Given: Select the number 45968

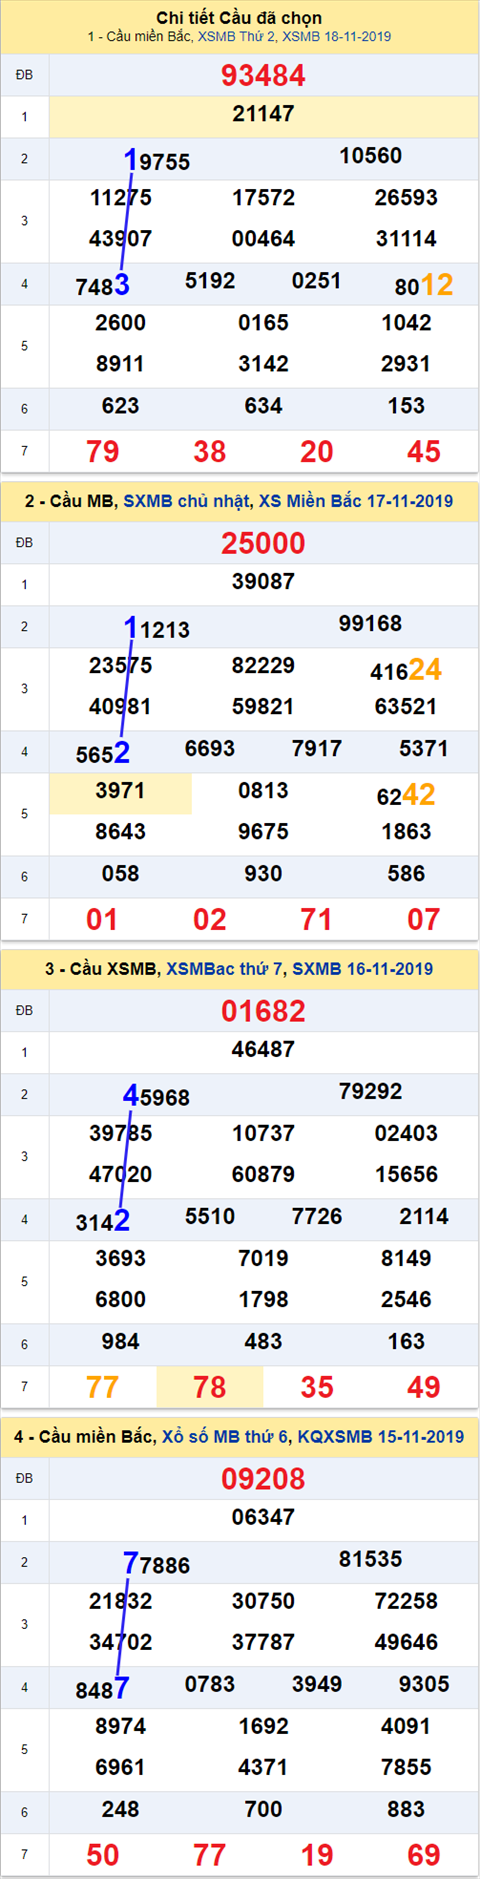Looking at the screenshot, I should click(157, 1097).
